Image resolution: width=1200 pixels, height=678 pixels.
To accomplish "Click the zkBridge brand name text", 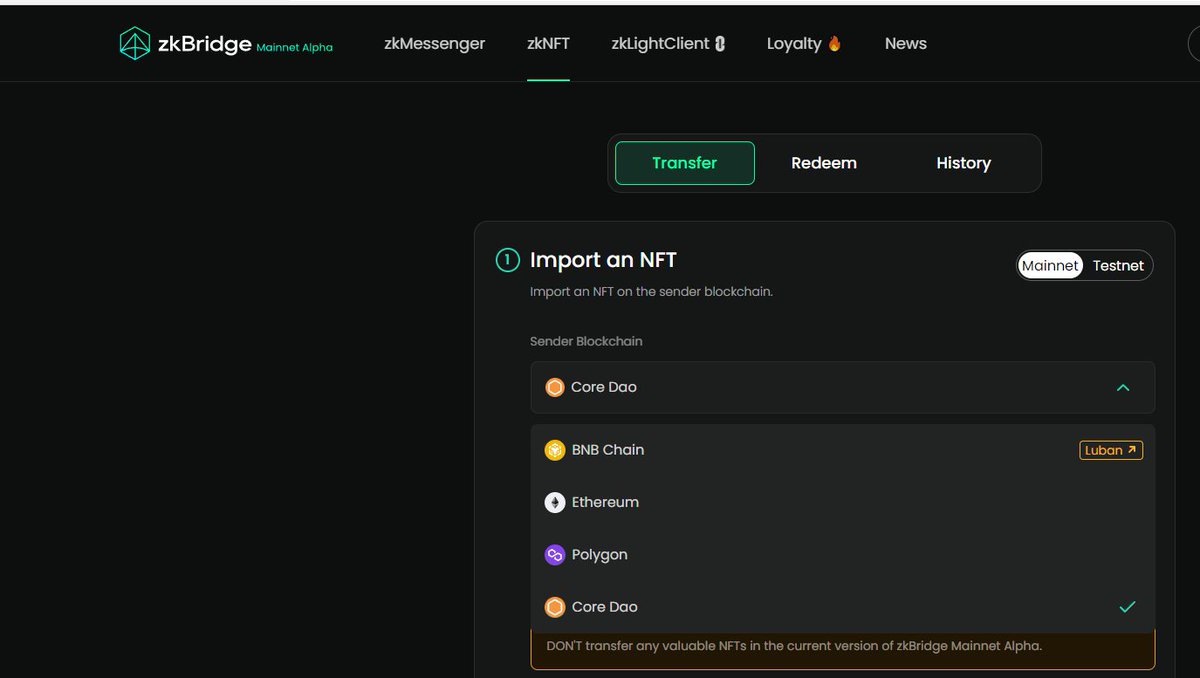I will 204,43.
